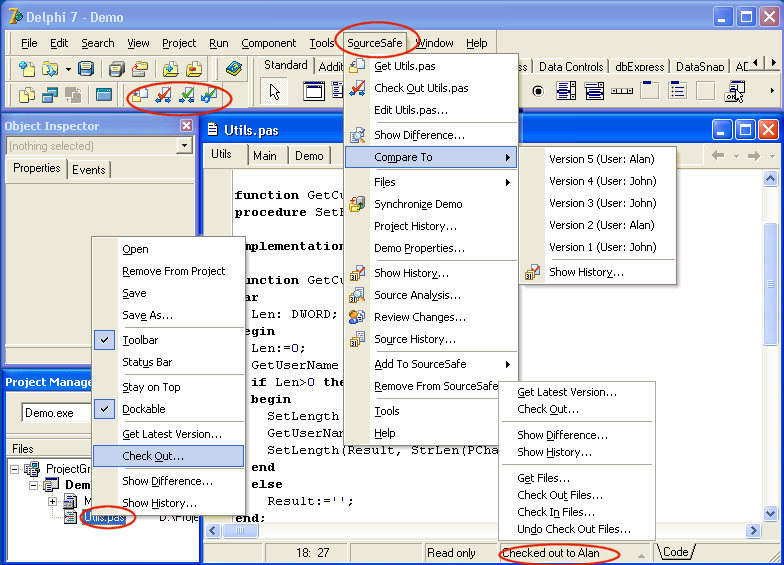Toggle the Dockable checked menu option
784x565 pixels.
coord(143,409)
